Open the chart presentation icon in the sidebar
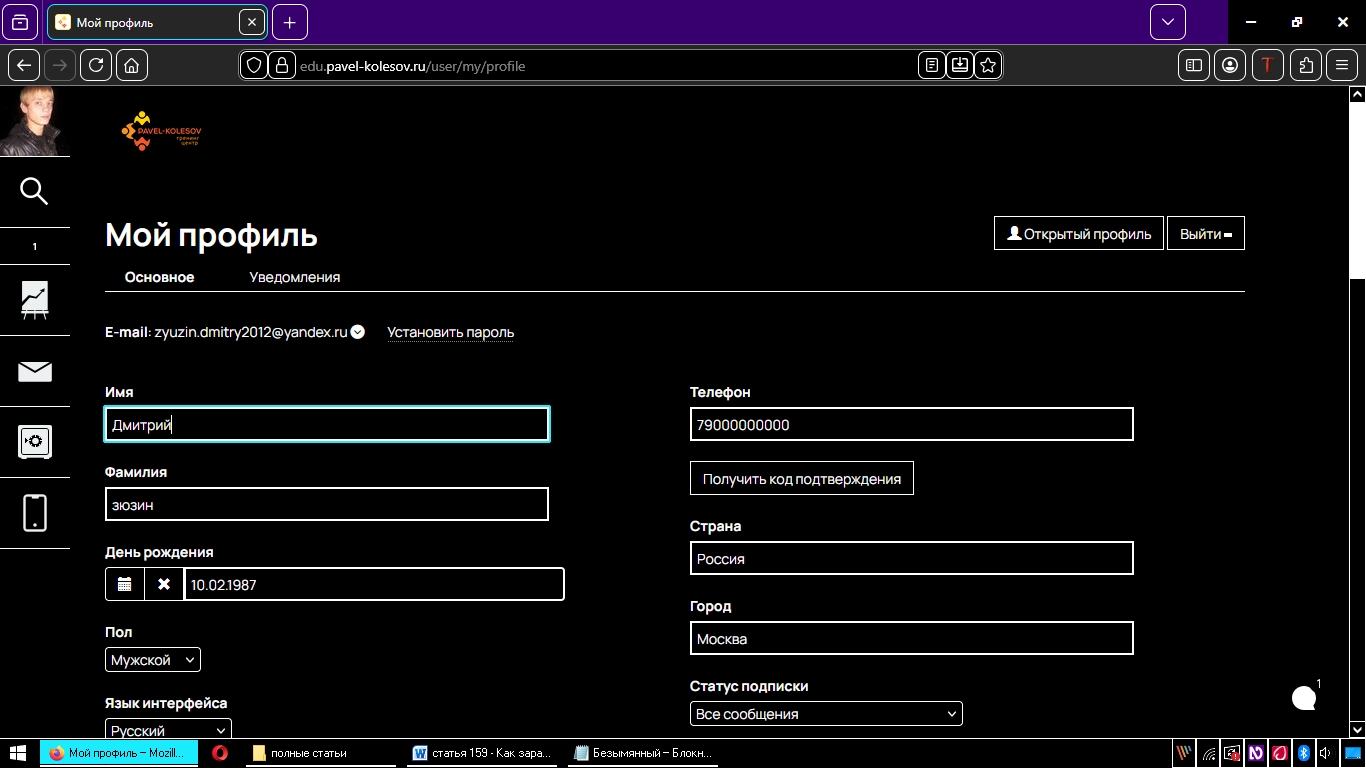This screenshot has width=1366, height=768. point(34,299)
